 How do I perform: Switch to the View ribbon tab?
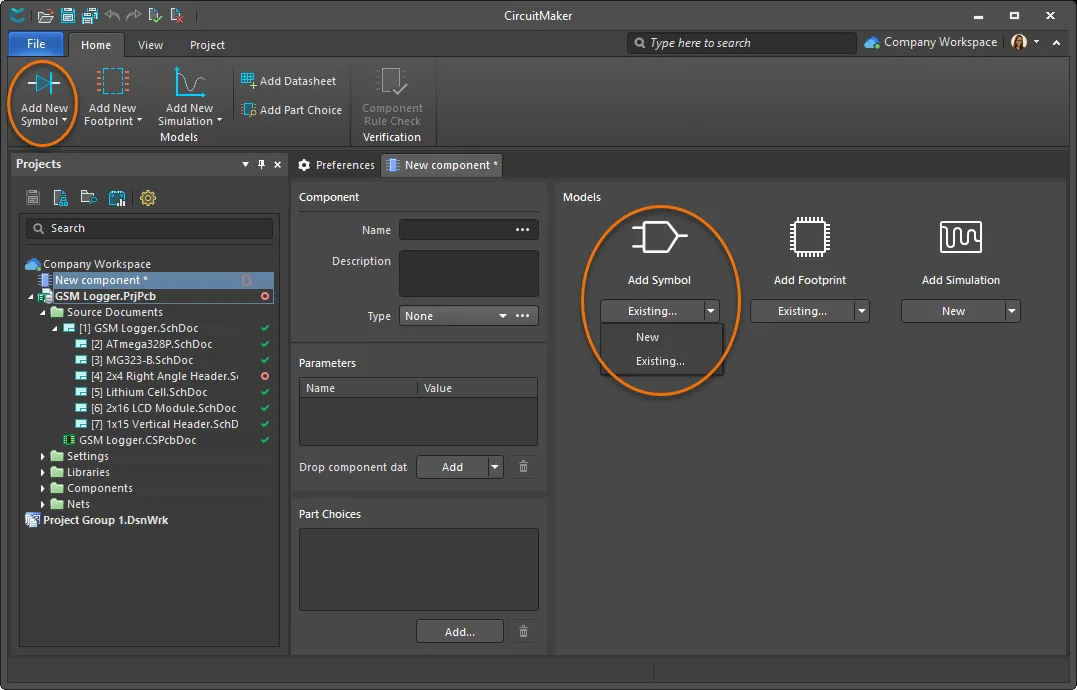tap(150, 45)
